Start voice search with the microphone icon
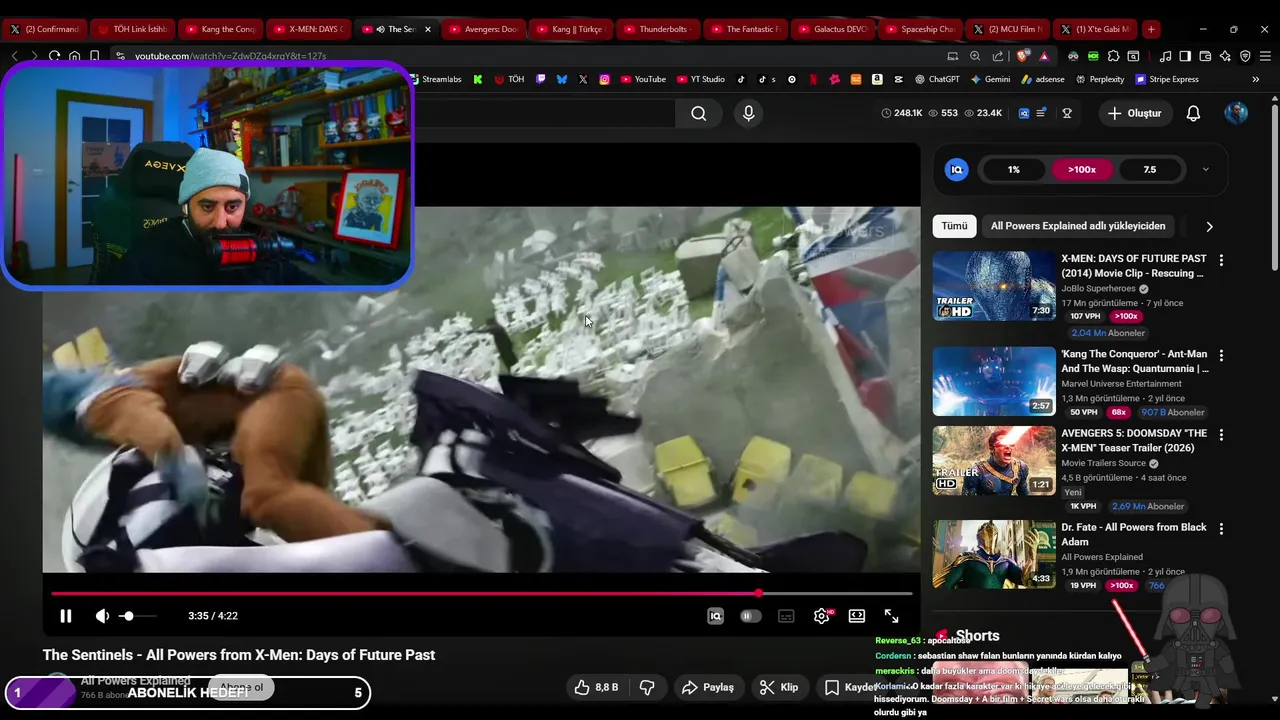The width and height of the screenshot is (1280, 720). point(748,114)
